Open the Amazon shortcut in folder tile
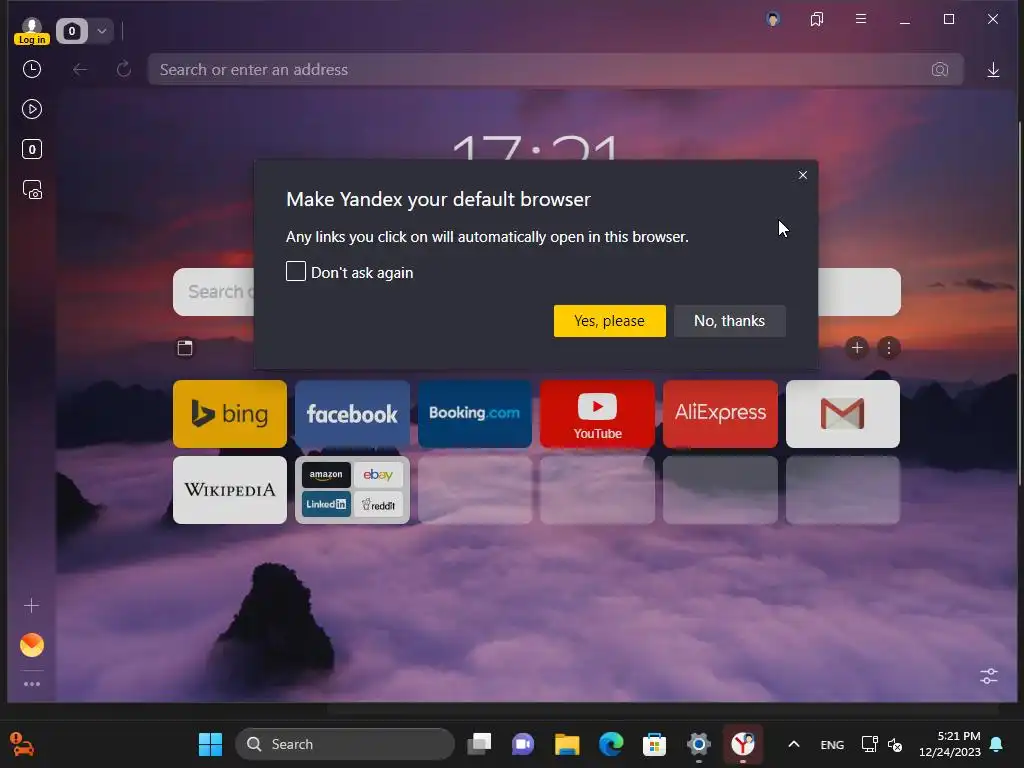This screenshot has width=1024, height=768. [326, 475]
